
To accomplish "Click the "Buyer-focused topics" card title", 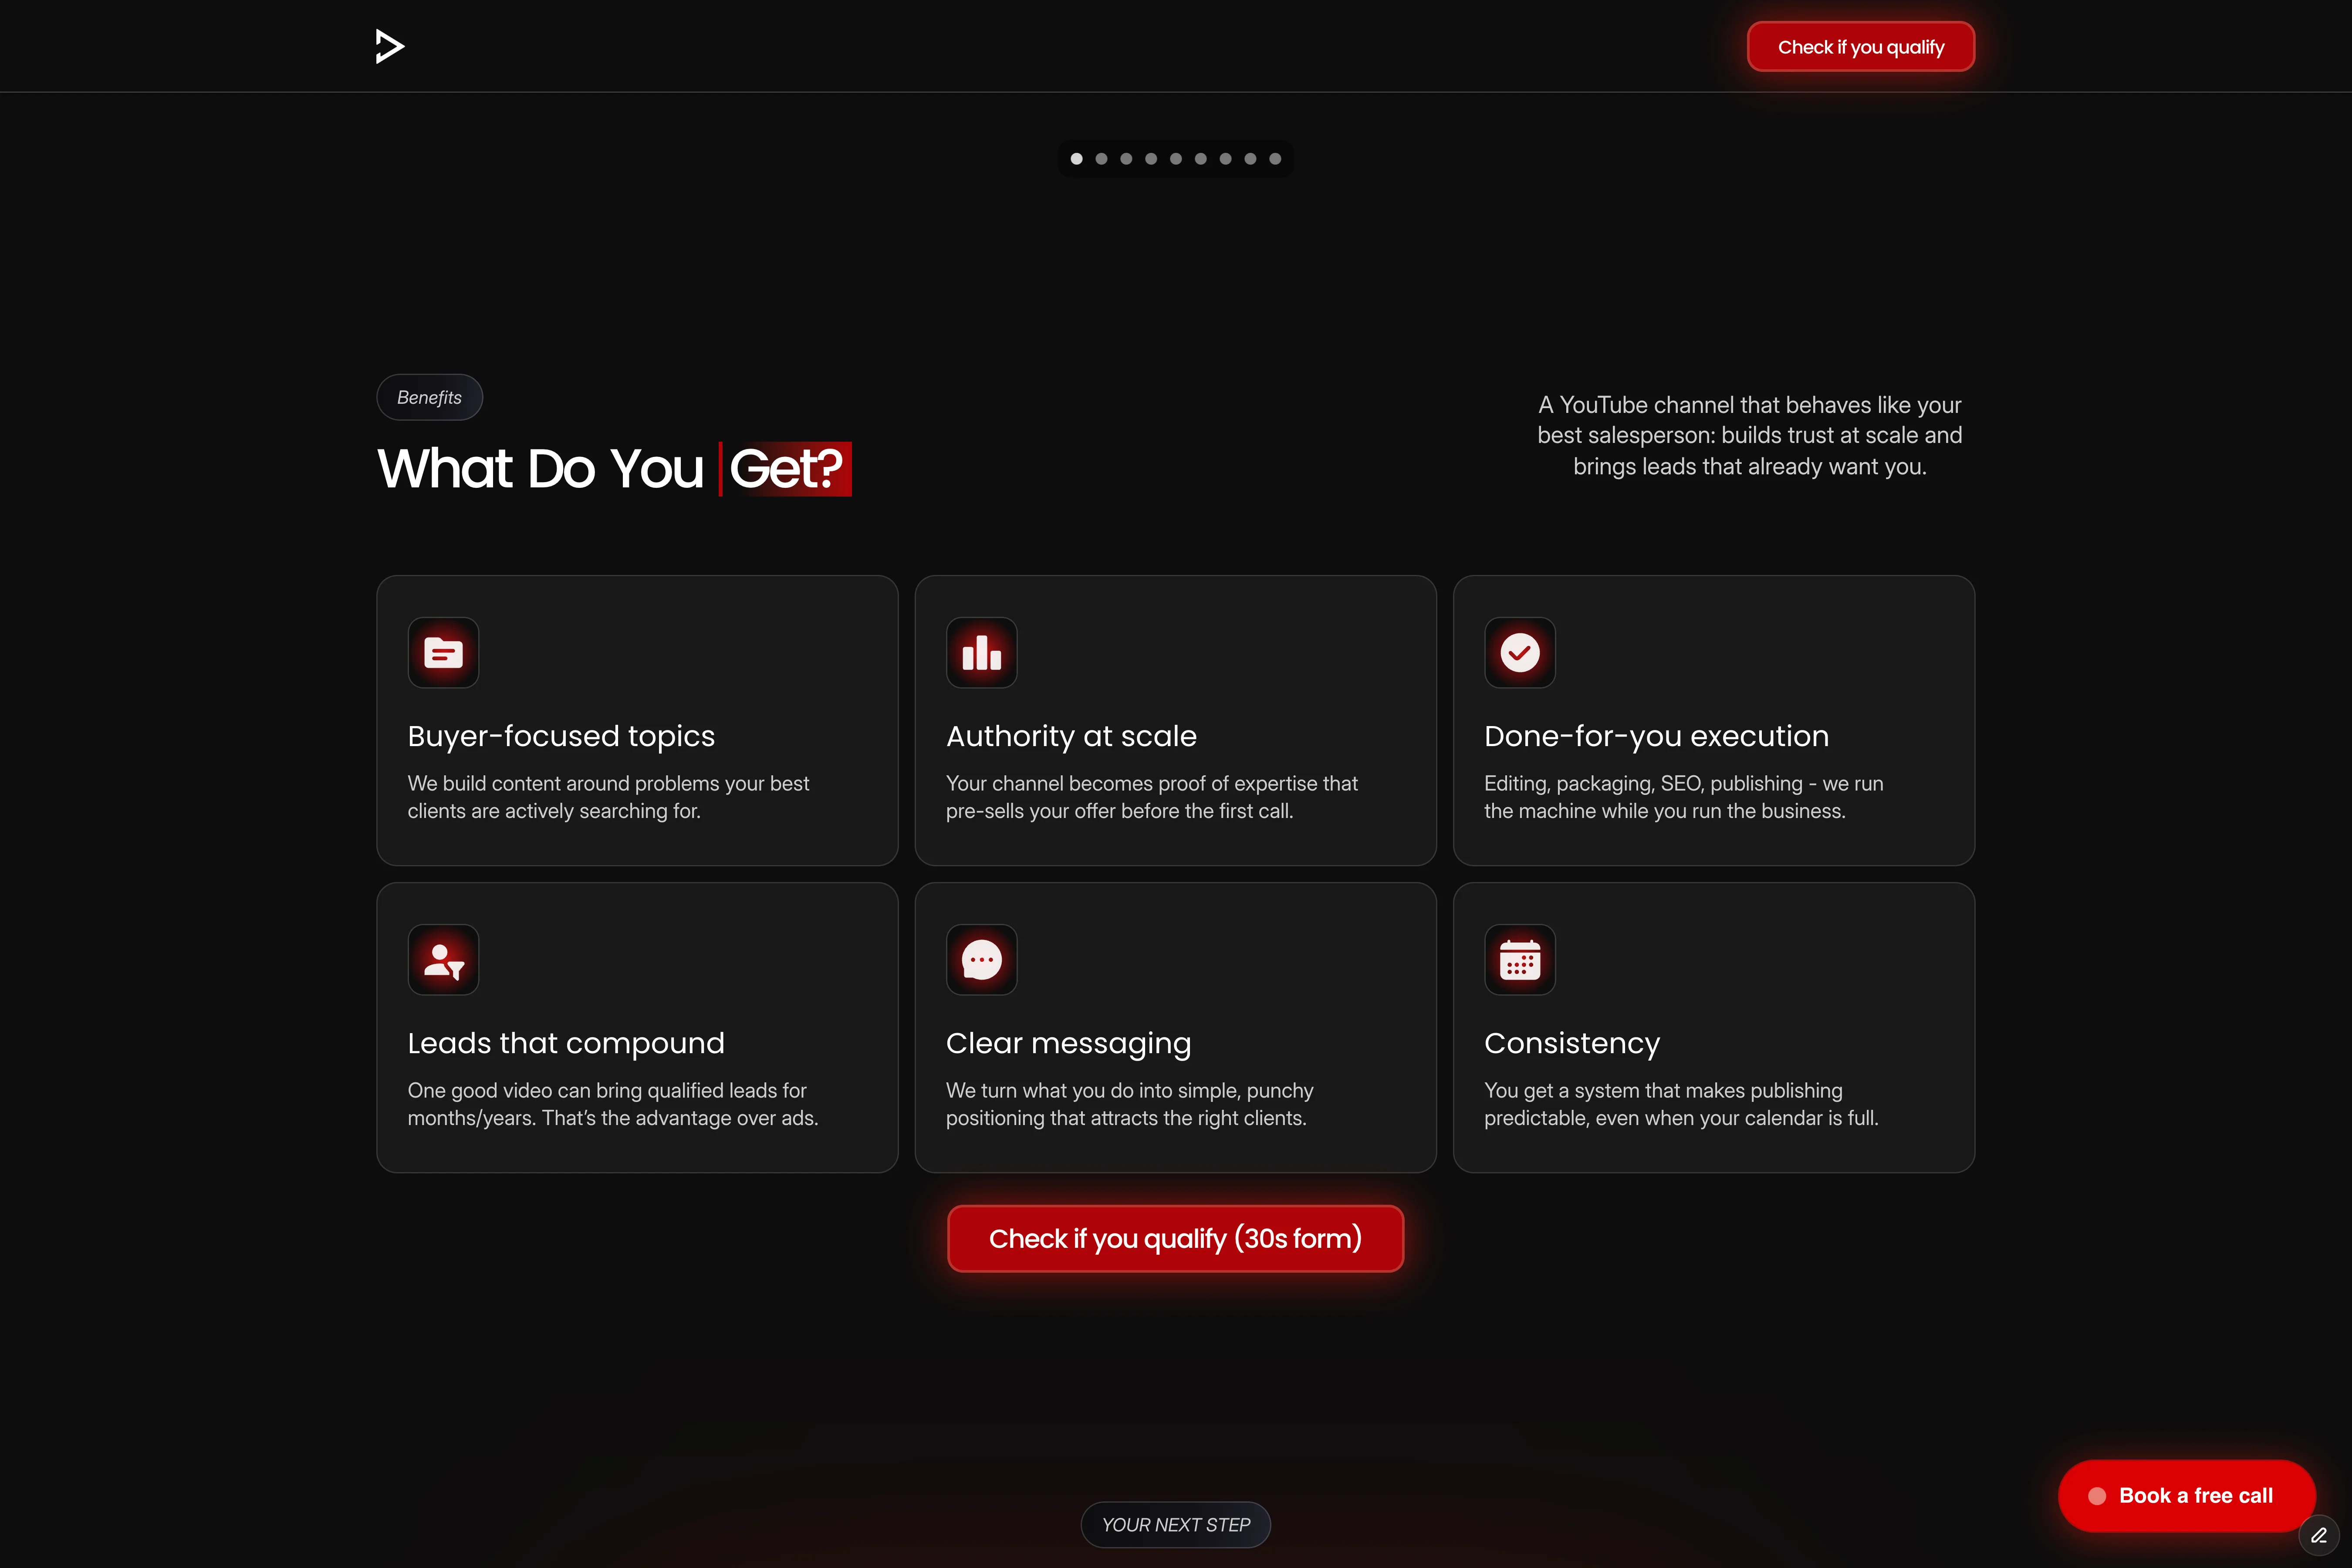I will (561, 736).
